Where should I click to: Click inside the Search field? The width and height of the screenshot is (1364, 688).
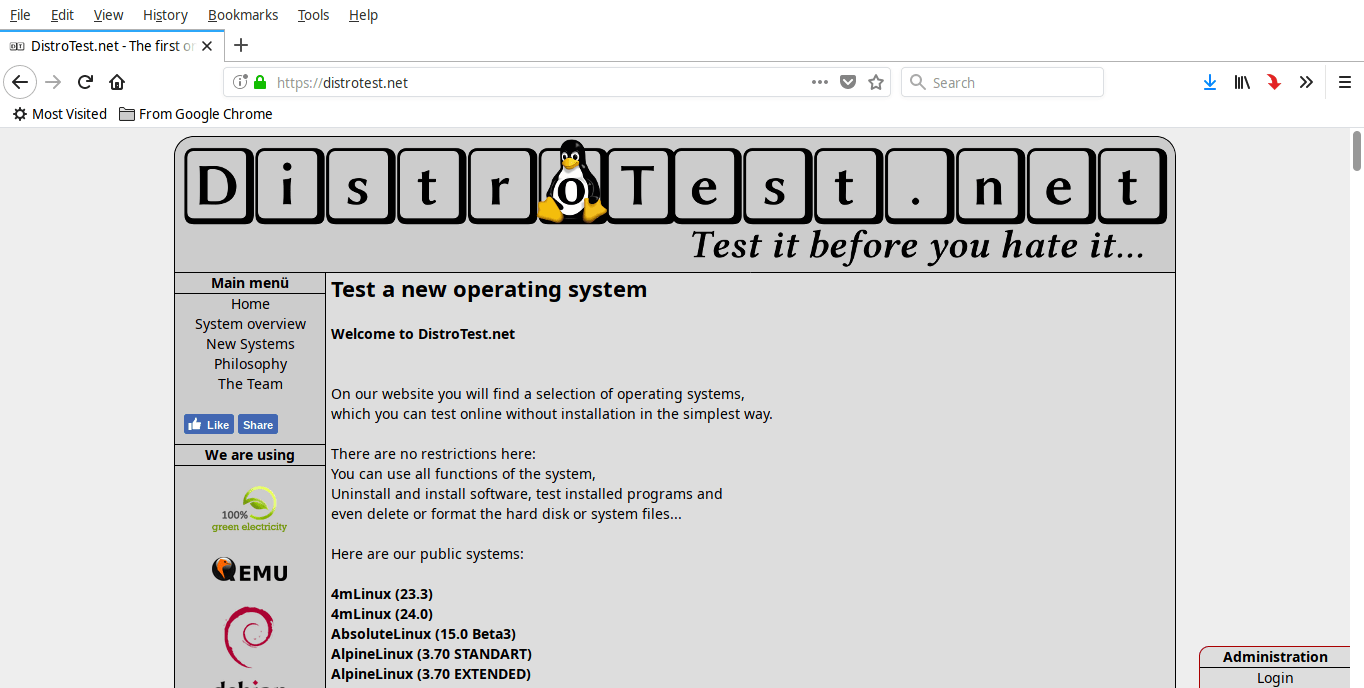pos(1000,82)
